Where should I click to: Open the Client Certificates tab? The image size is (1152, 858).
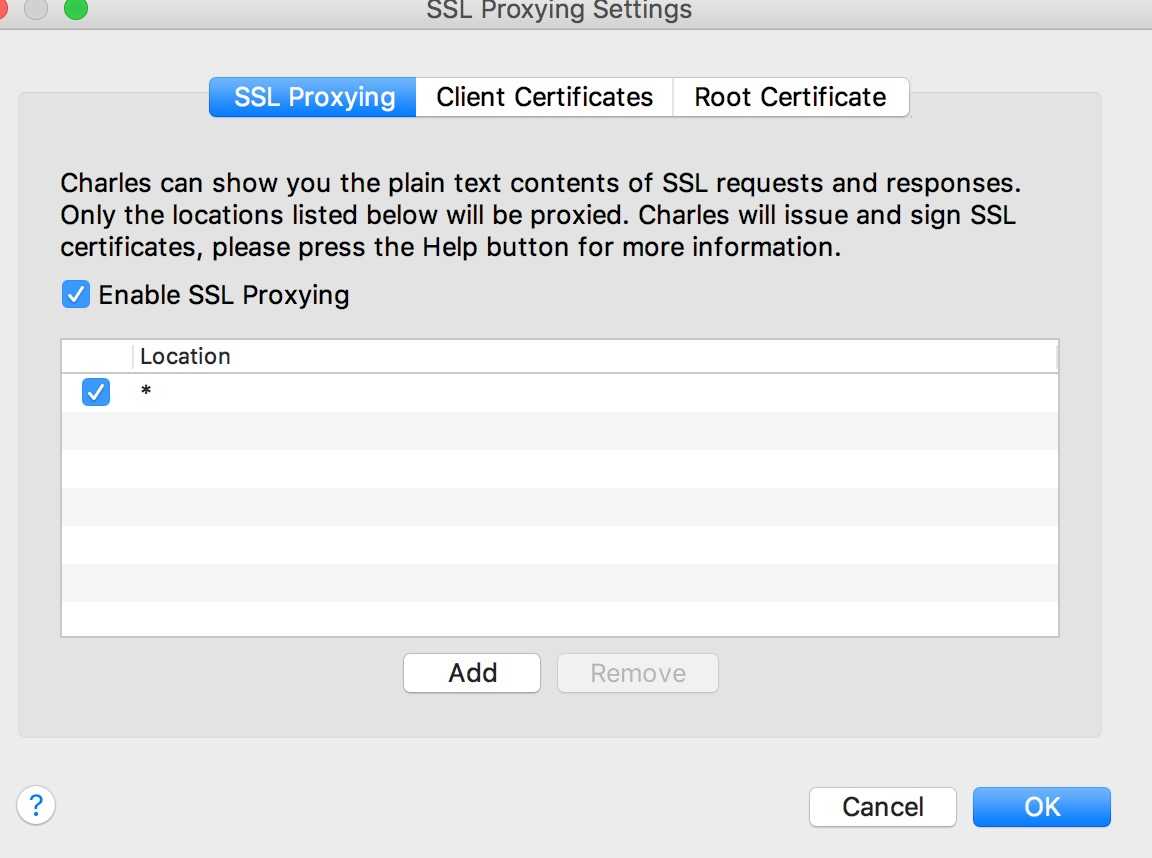[544, 97]
